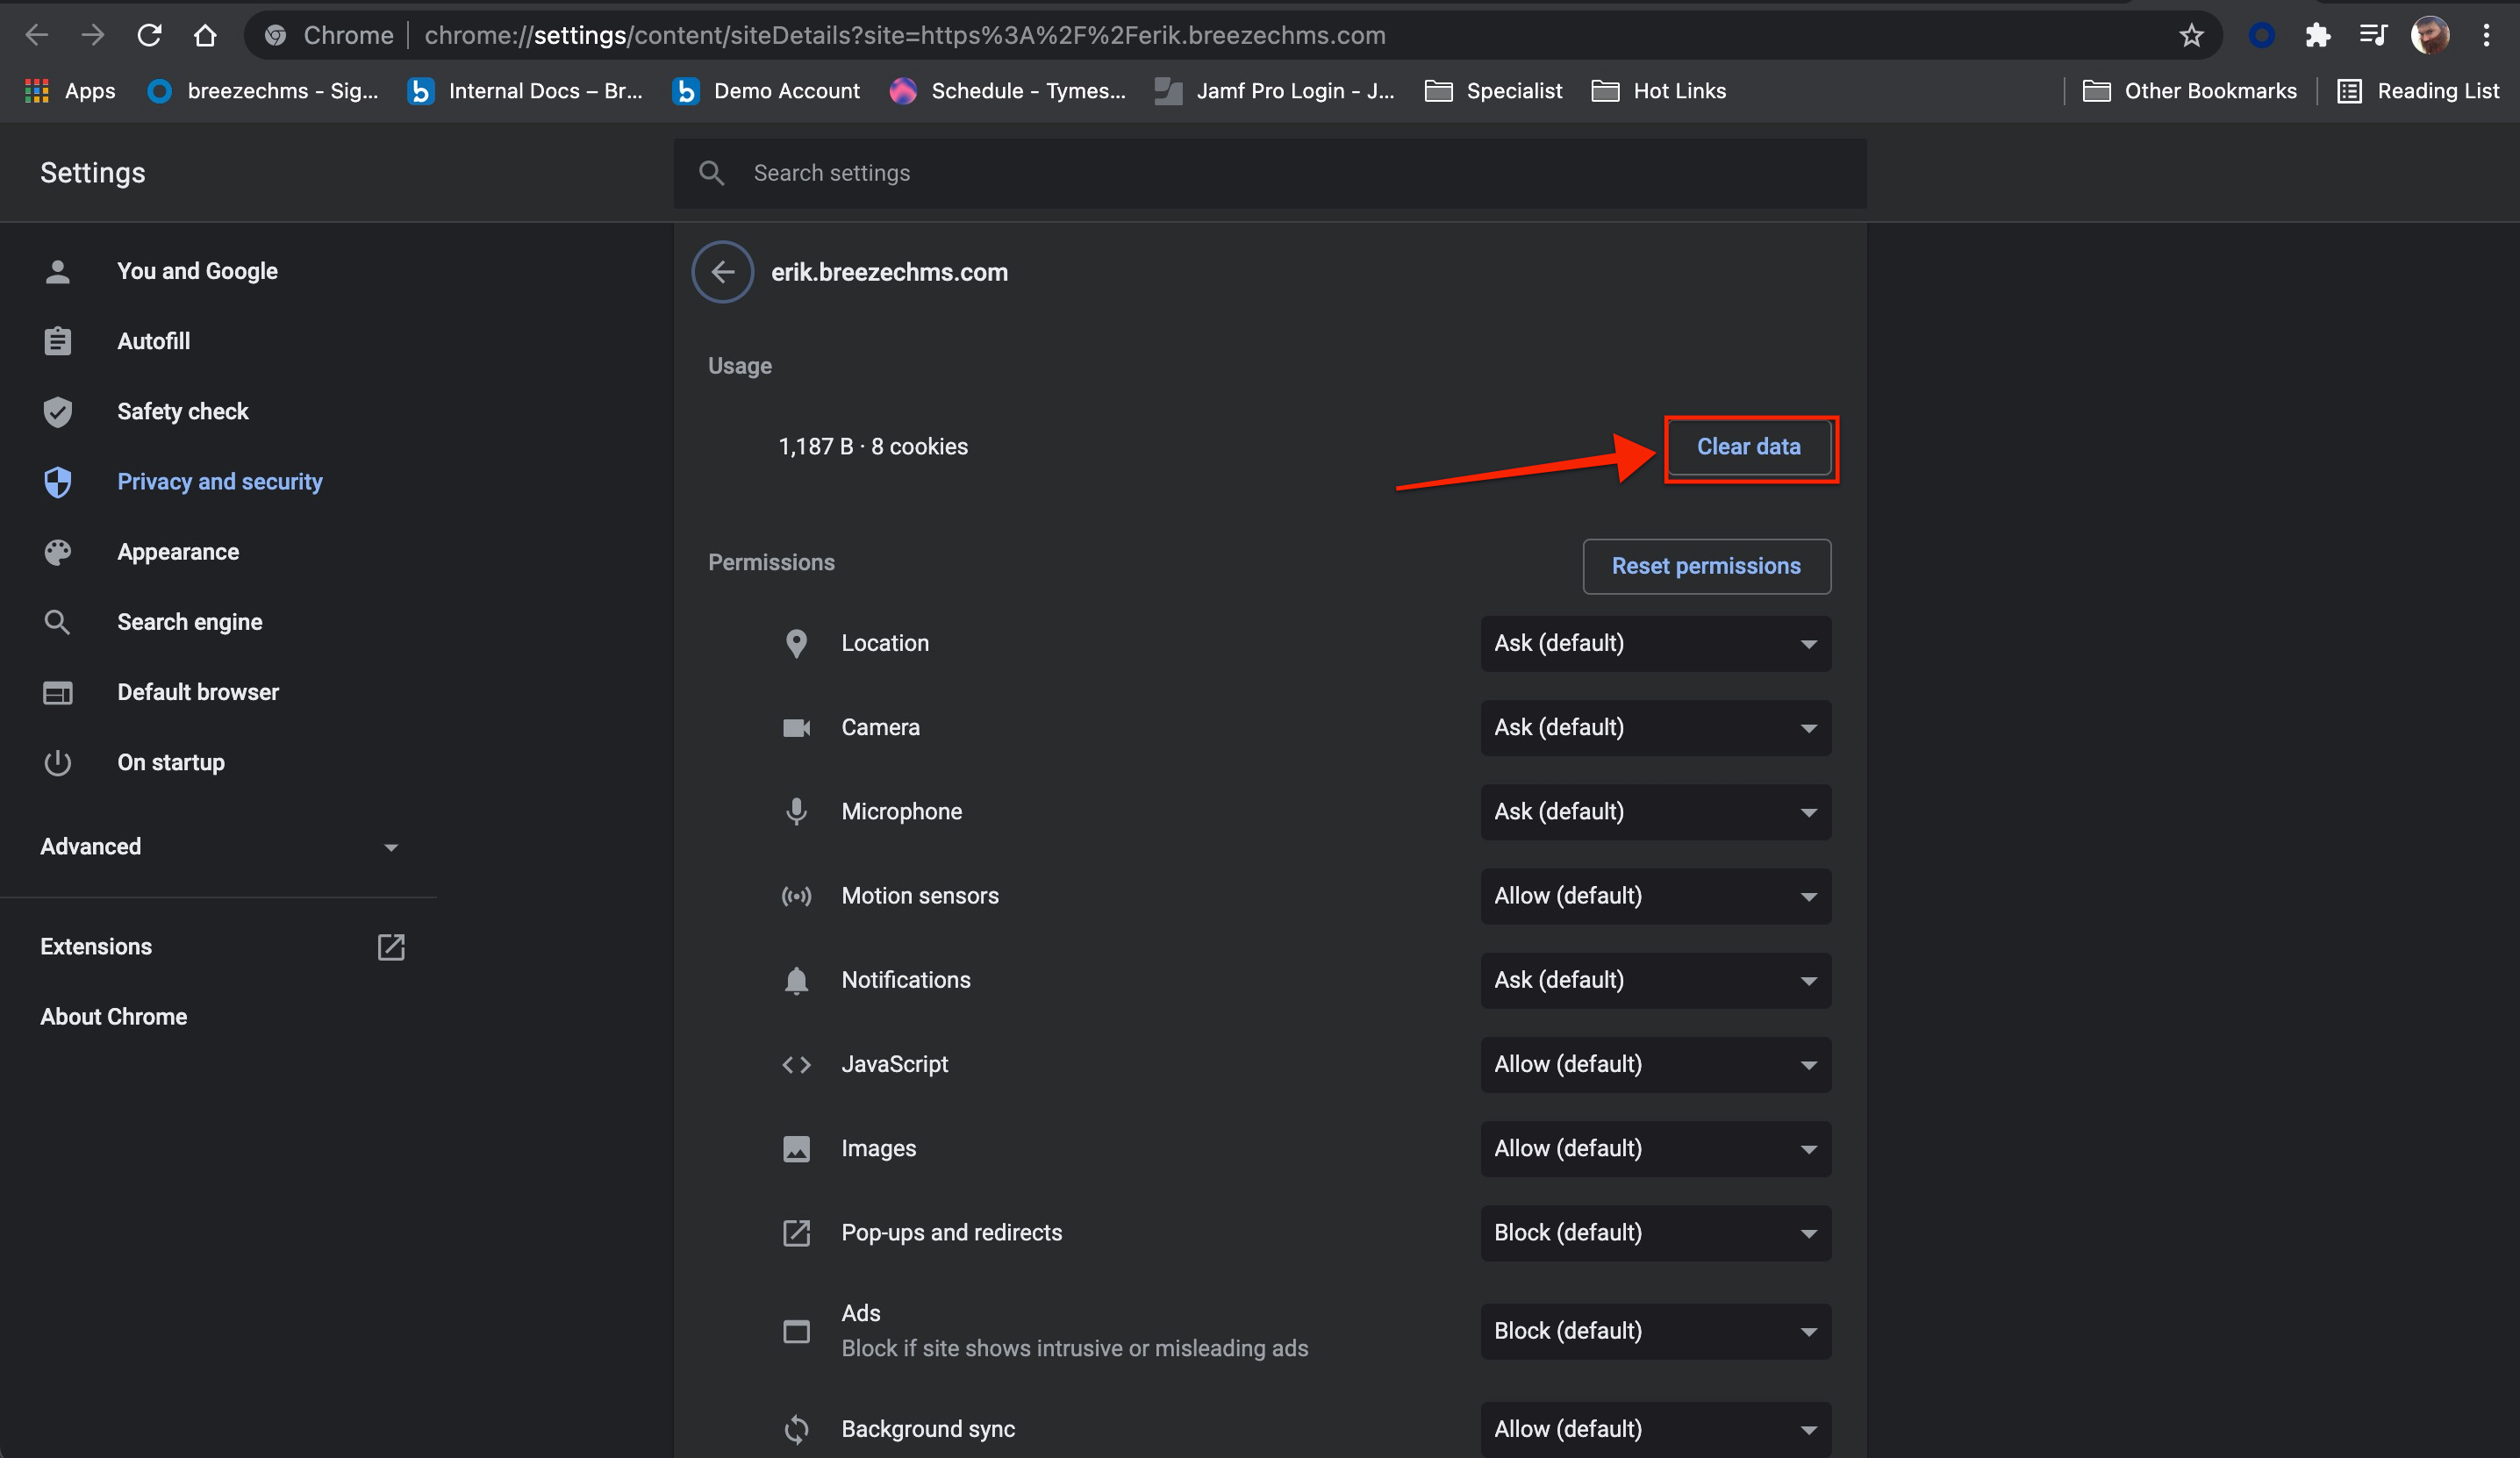Open Extensions via the external link icon
Viewport: 2520px width, 1458px height.
391,947
